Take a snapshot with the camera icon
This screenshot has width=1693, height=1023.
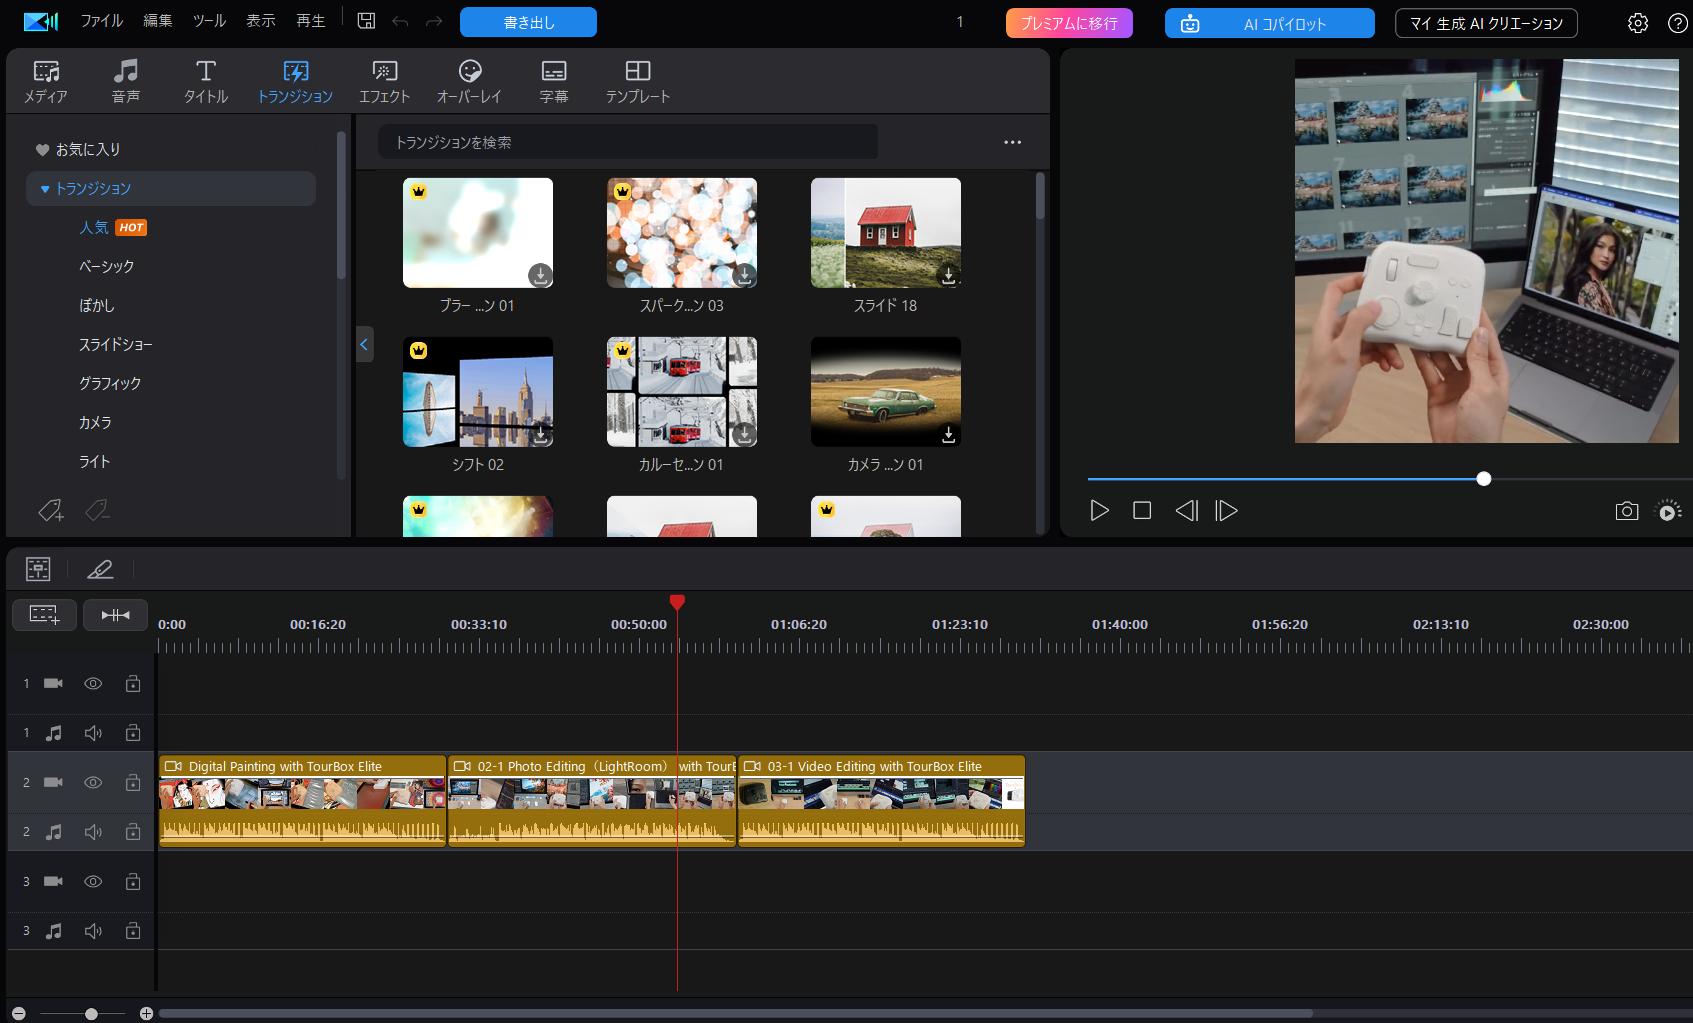1626,511
